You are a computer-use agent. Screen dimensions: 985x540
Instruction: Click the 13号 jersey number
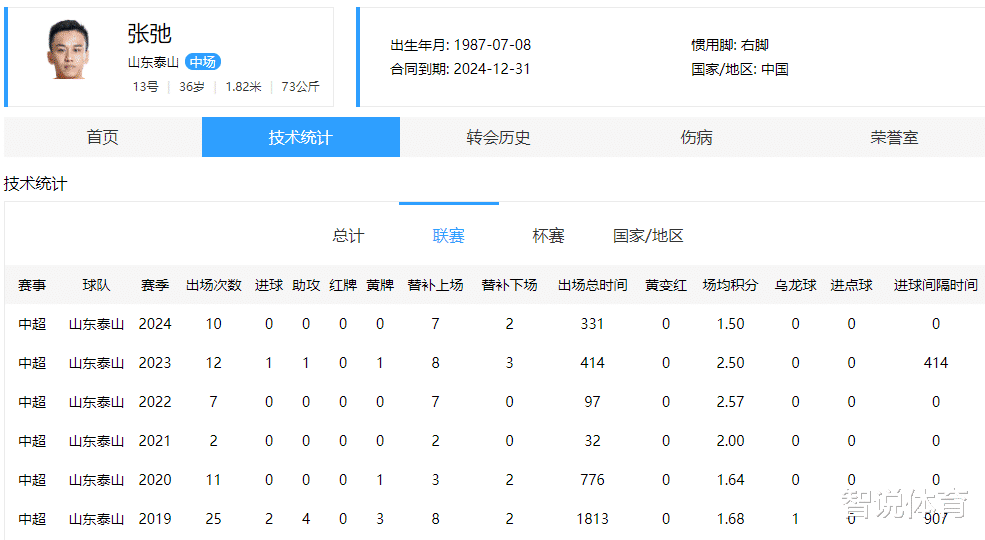point(146,87)
